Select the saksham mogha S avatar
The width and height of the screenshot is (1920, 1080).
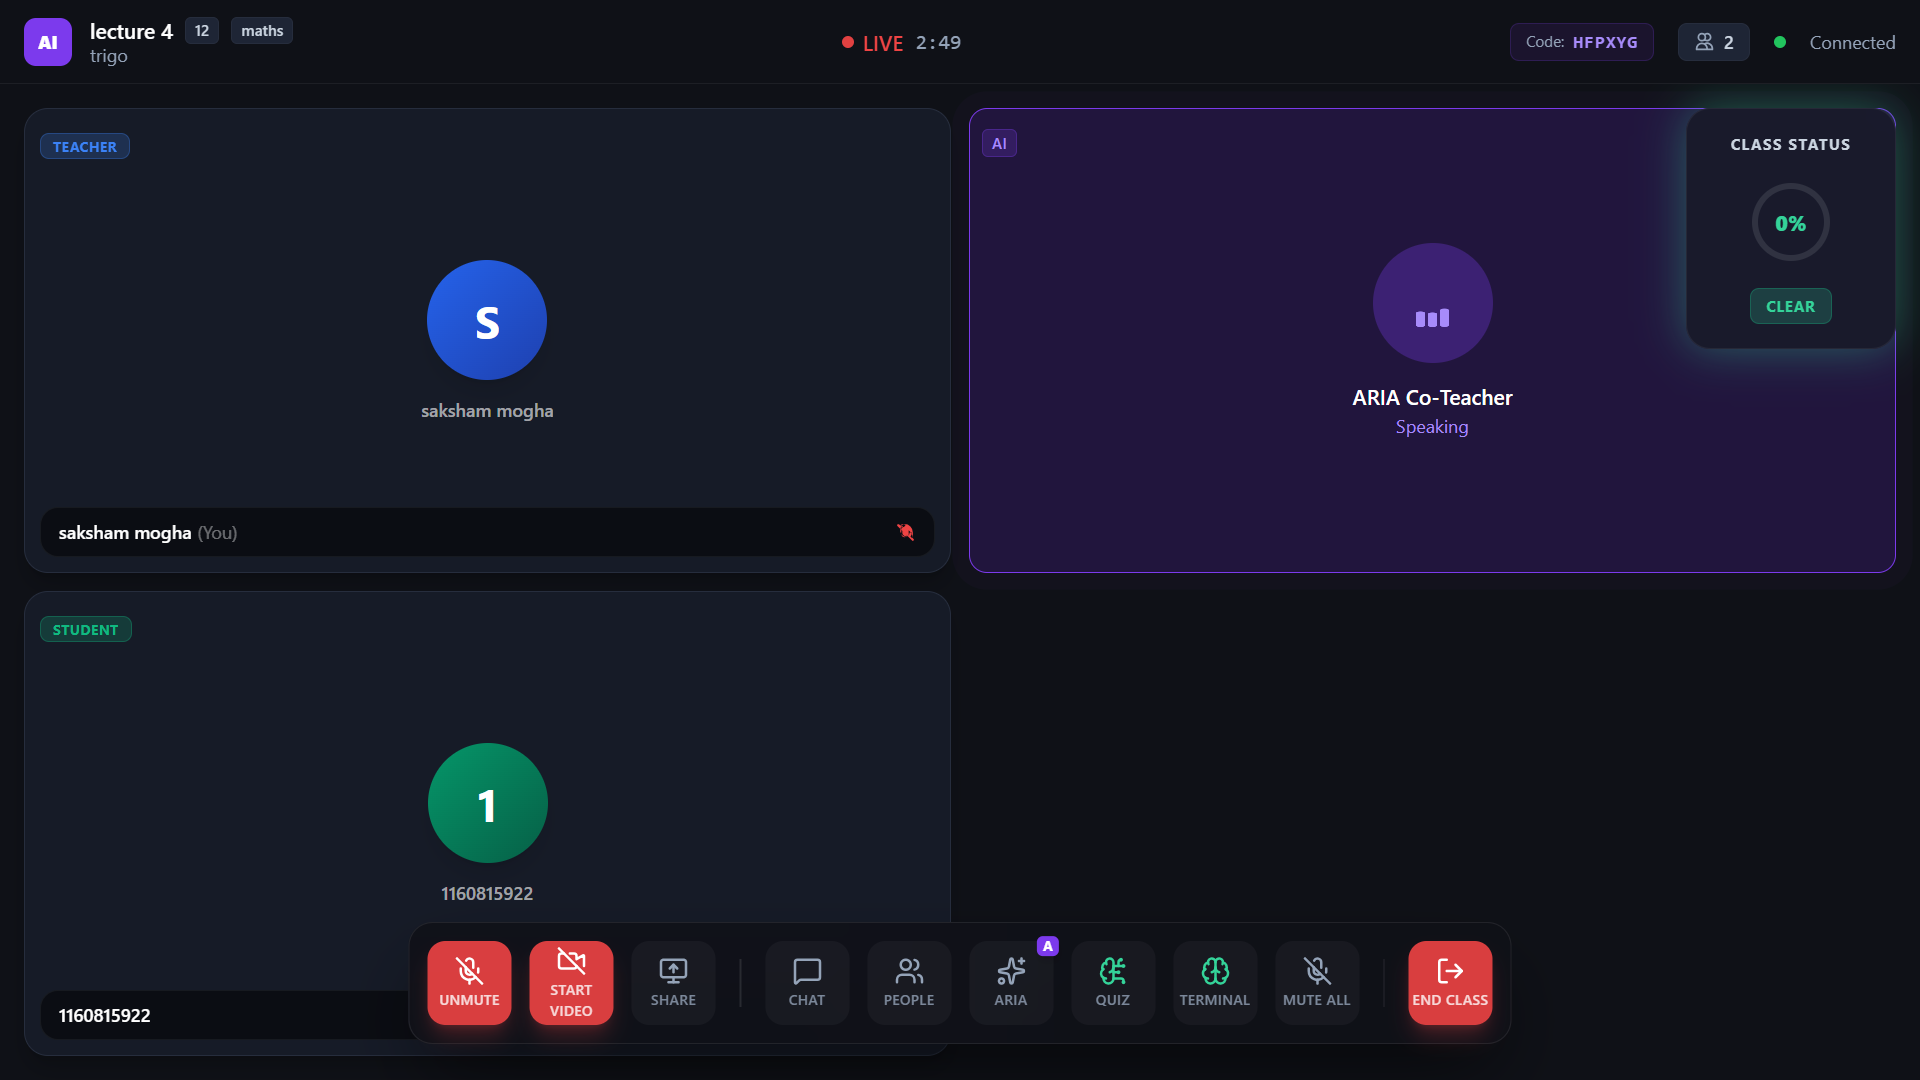click(x=487, y=320)
